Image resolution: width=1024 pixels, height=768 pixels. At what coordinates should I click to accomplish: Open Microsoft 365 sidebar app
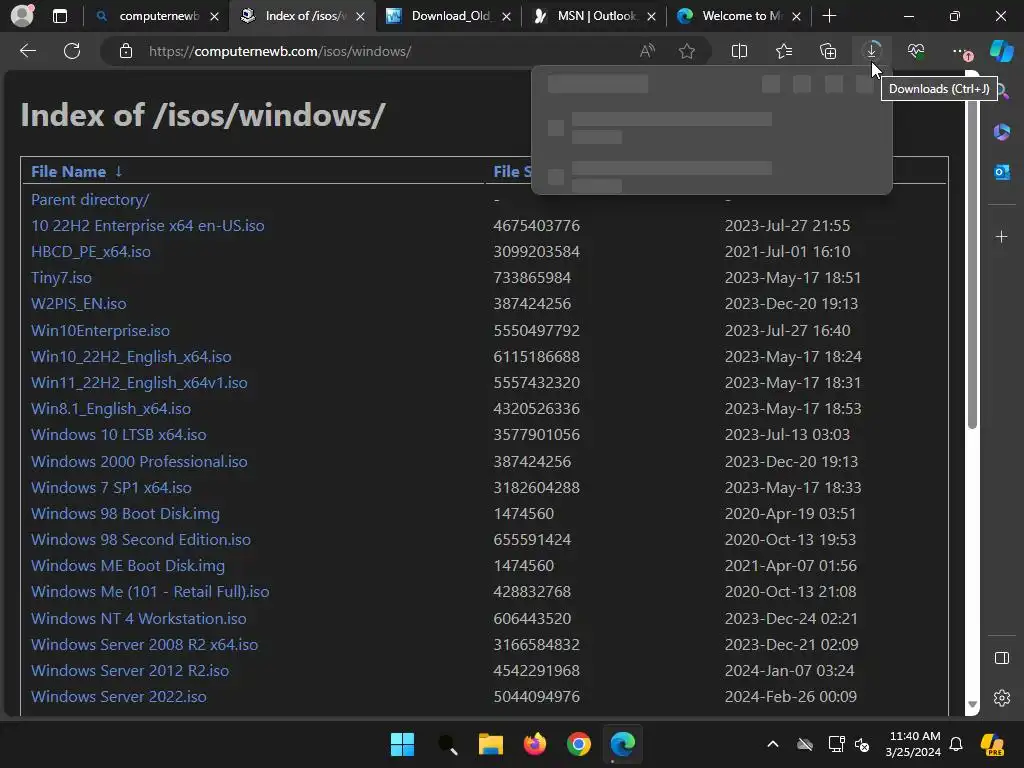point(1001,133)
